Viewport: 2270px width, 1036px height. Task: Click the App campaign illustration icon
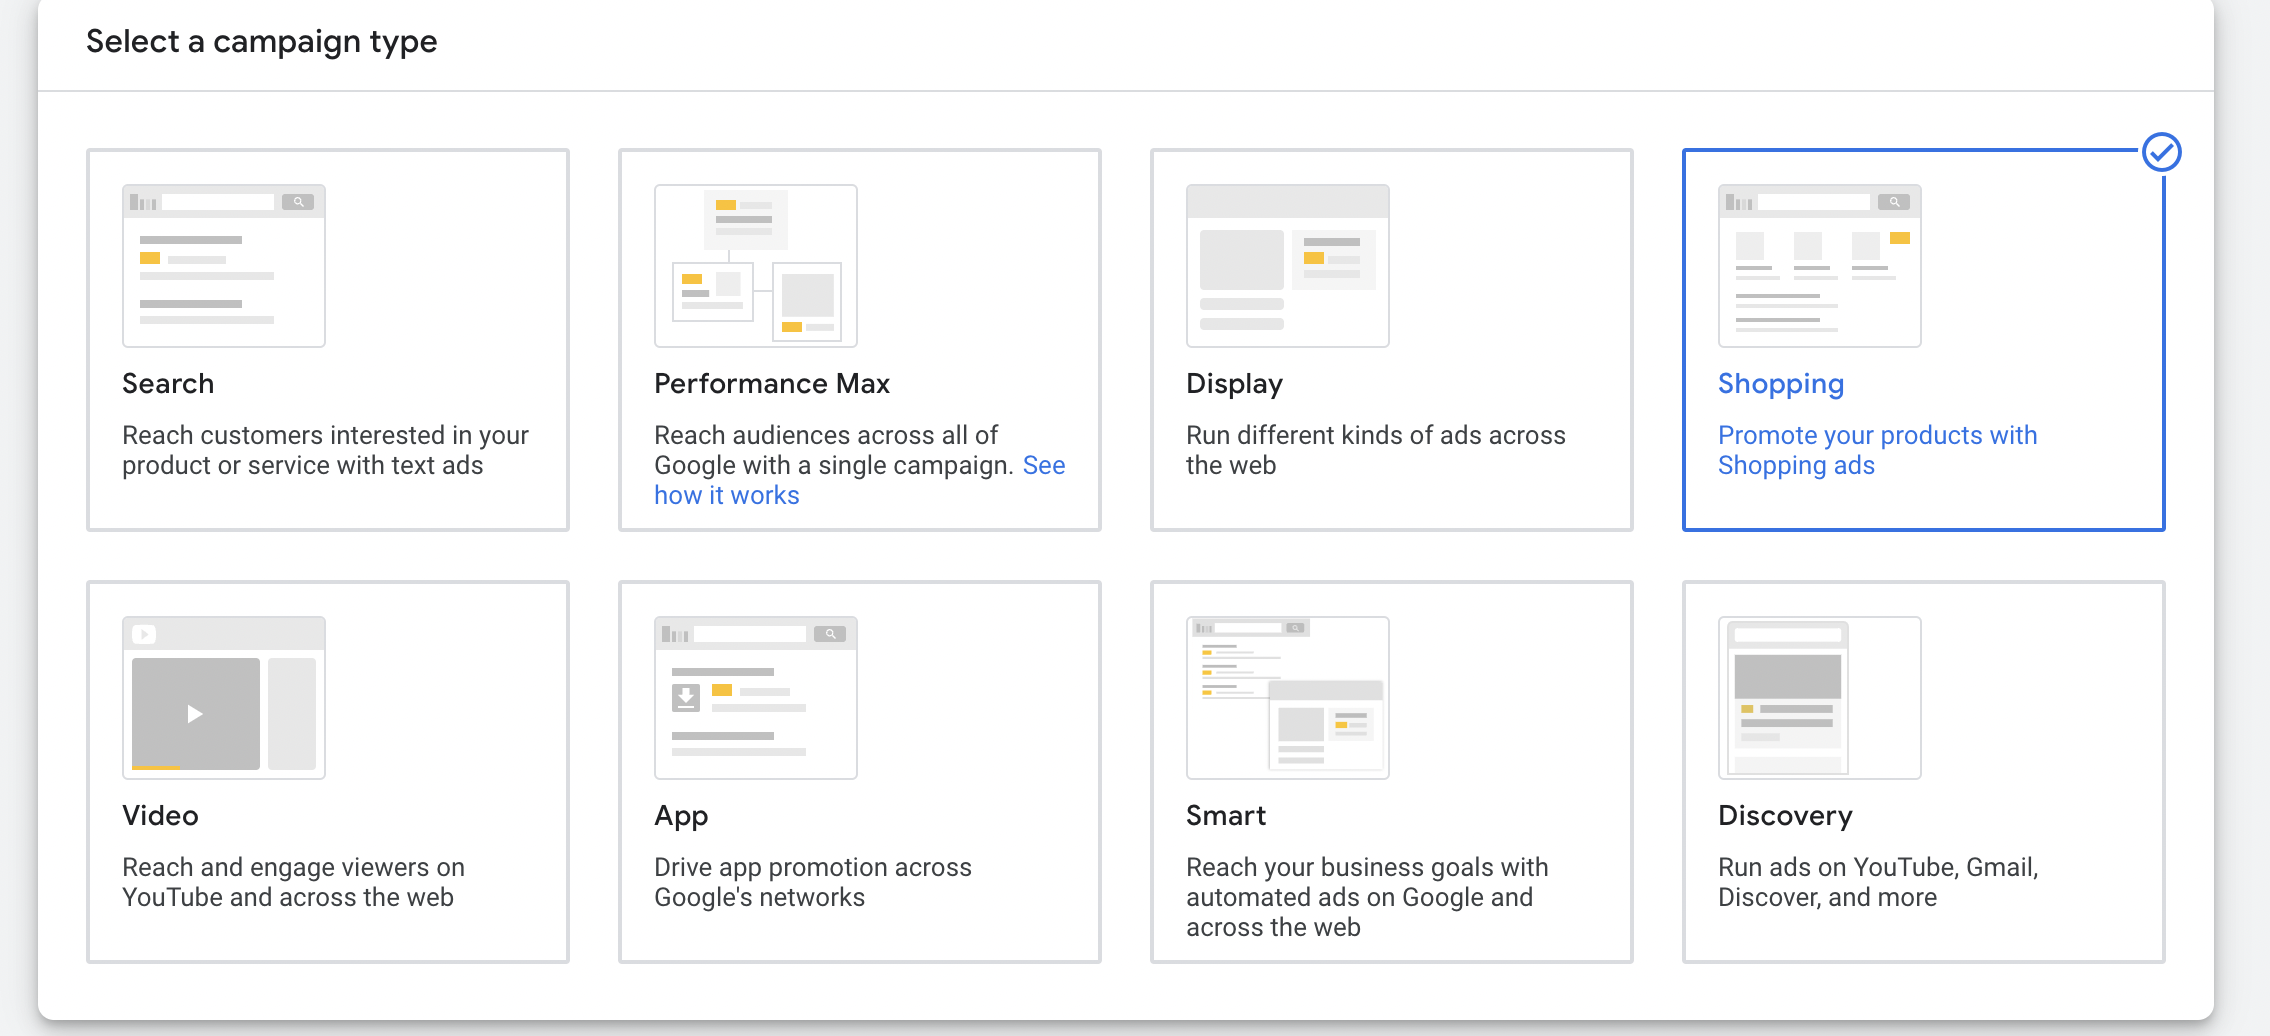point(756,698)
